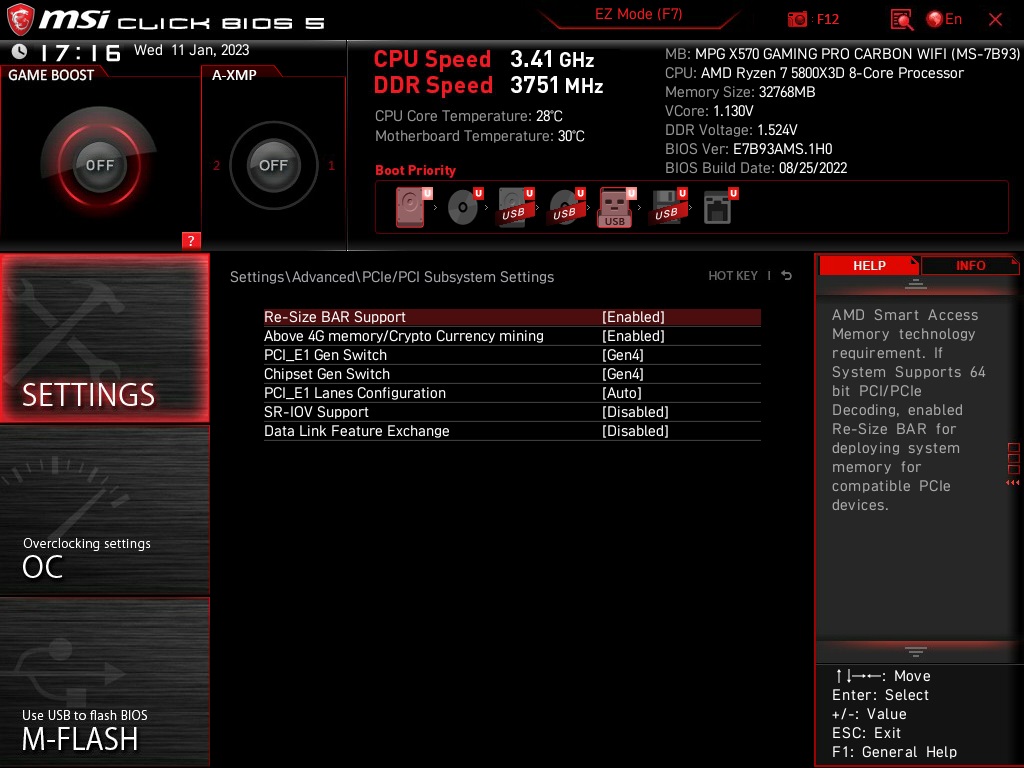Switch to the HELP tab

click(x=869, y=265)
